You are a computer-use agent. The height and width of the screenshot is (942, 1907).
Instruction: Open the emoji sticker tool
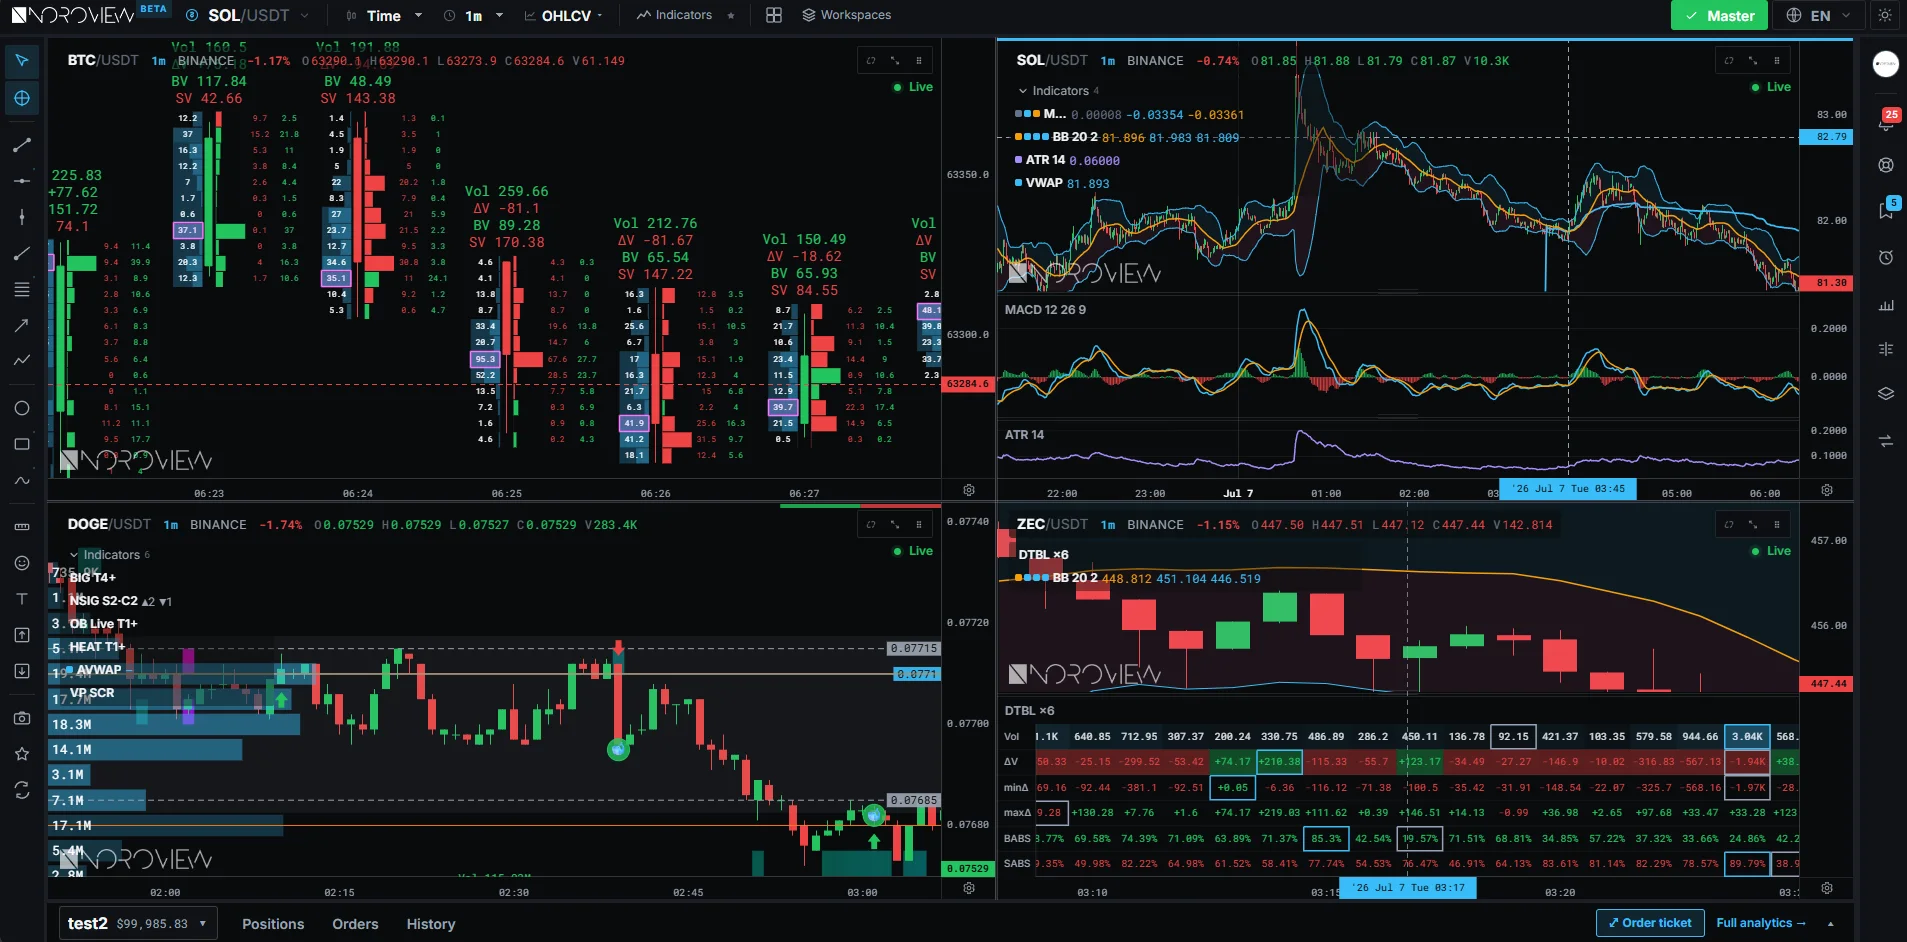pos(22,563)
